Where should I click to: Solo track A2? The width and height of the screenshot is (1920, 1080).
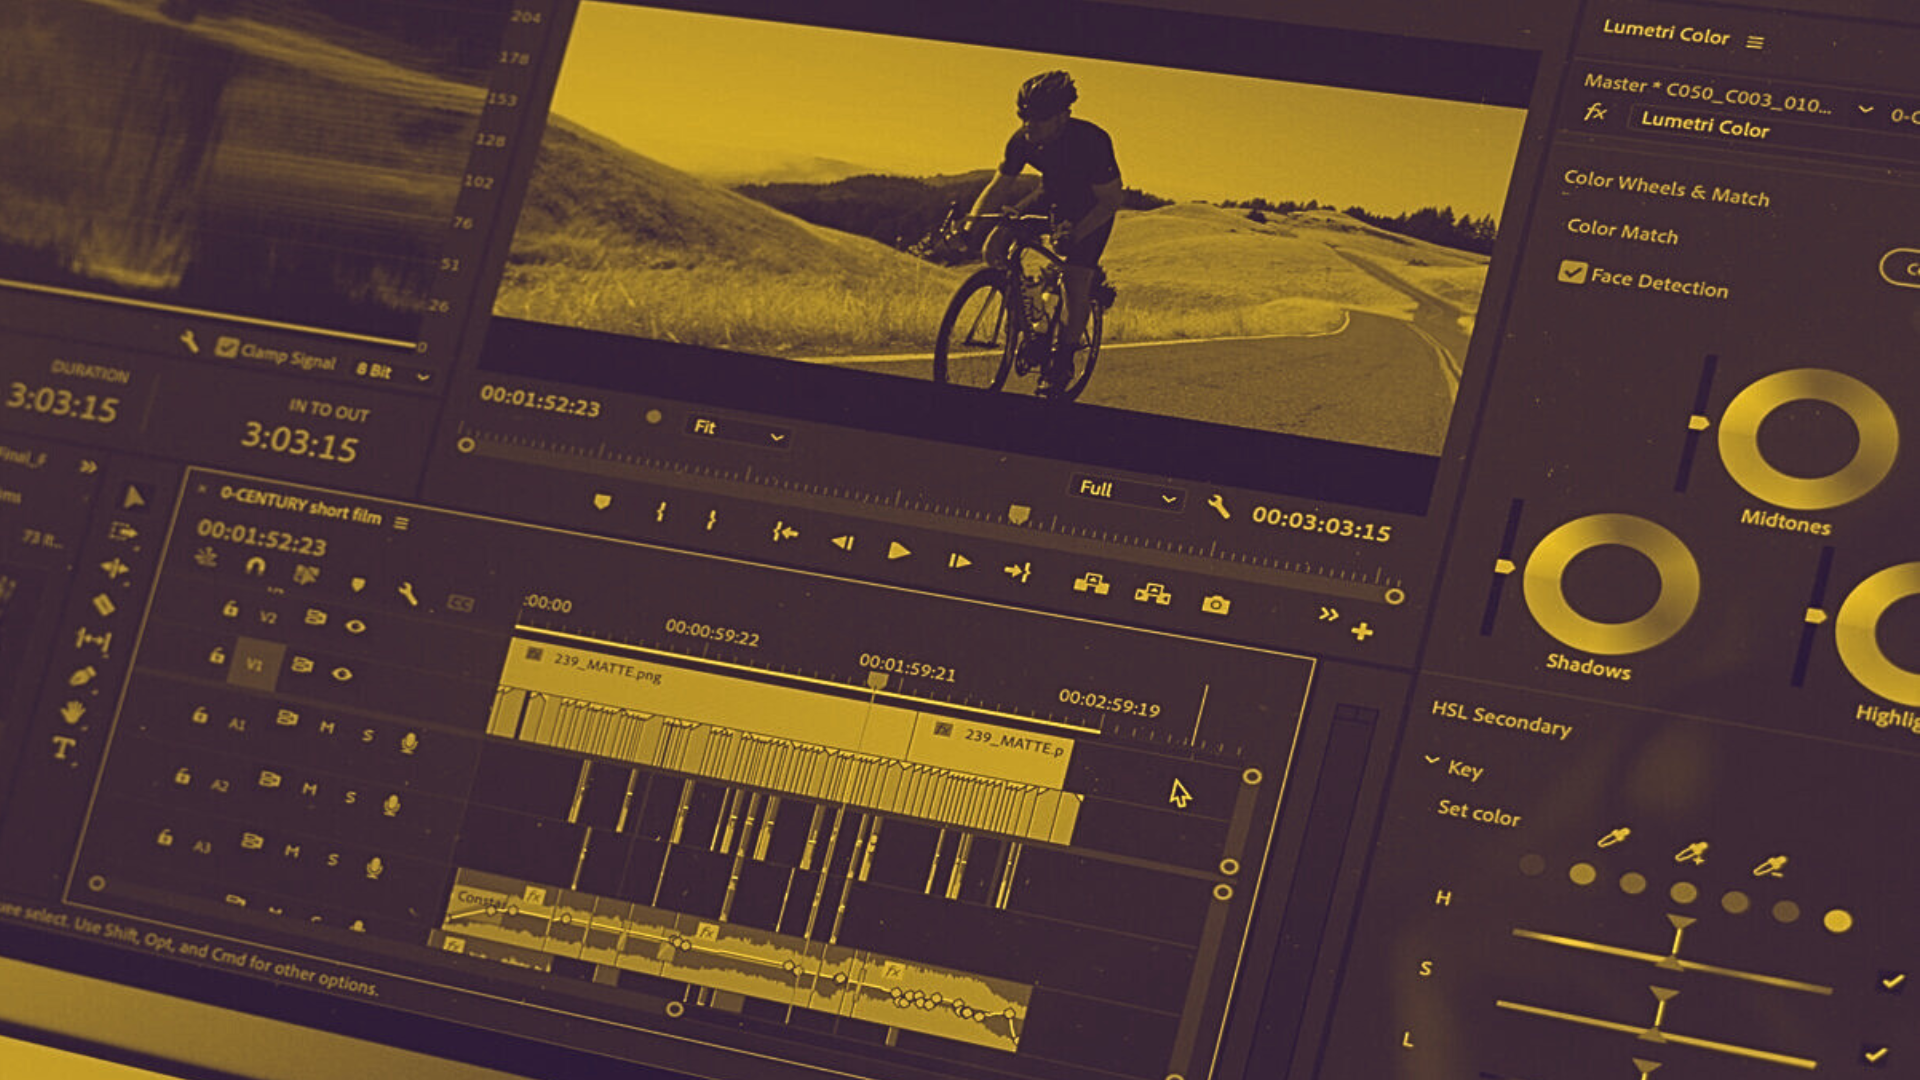[x=350, y=797]
